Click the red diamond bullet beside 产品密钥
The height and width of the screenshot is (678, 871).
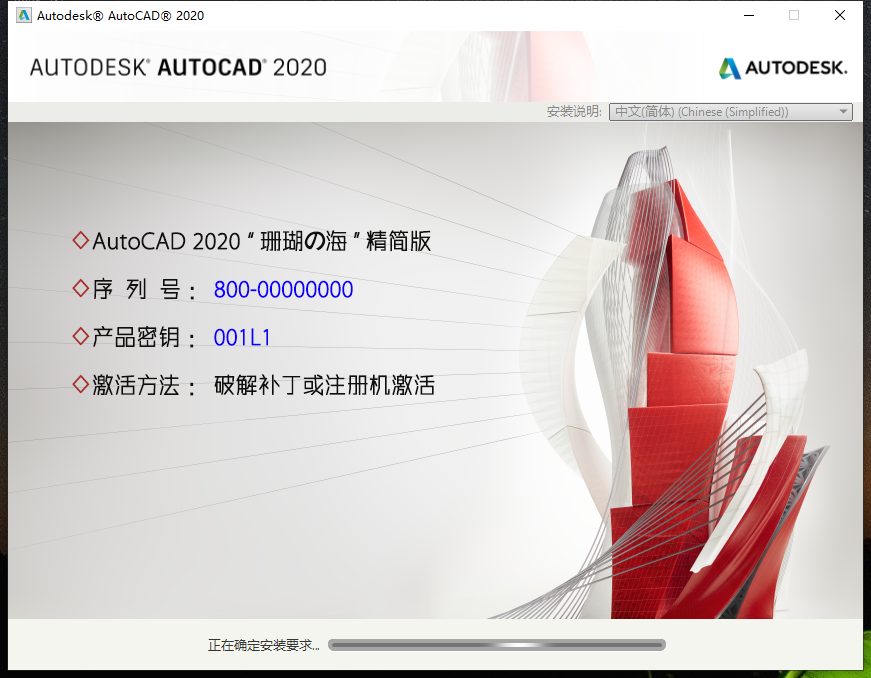pos(81,336)
